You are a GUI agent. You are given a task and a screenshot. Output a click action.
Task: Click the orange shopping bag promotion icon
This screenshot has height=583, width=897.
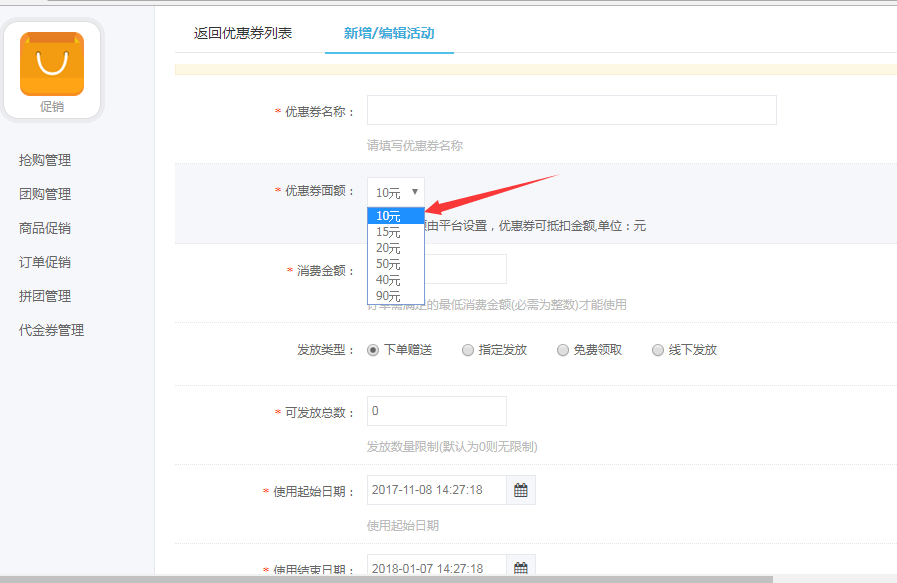[x=52, y=64]
